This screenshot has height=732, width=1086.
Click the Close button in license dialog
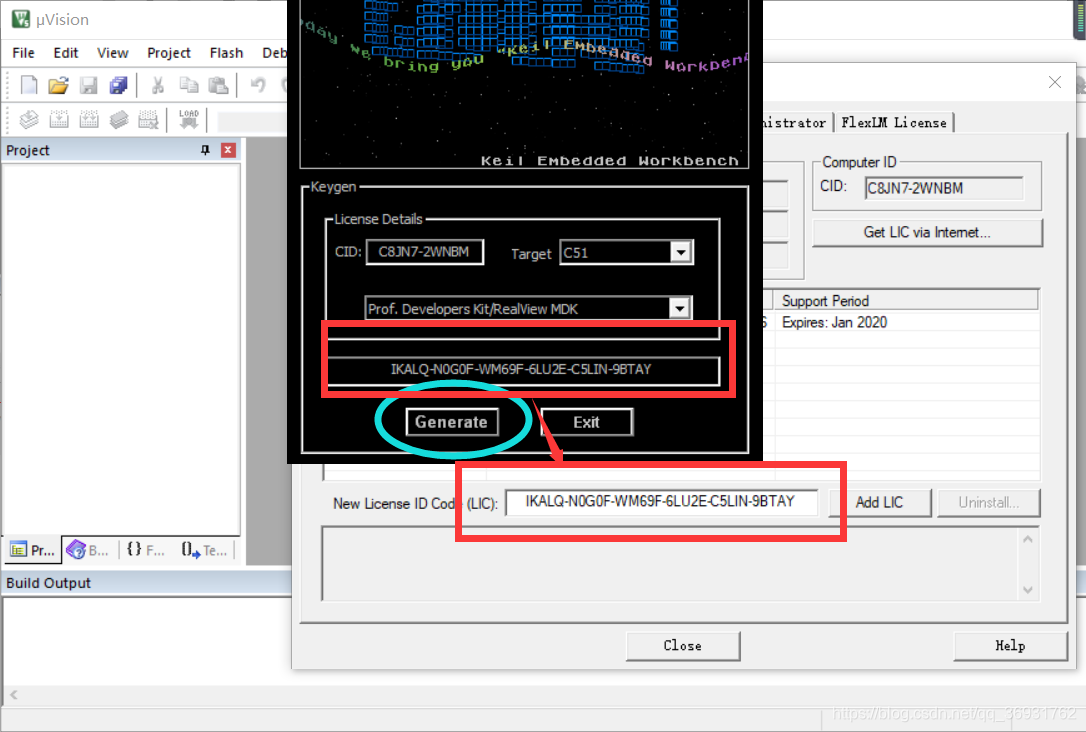pos(683,645)
